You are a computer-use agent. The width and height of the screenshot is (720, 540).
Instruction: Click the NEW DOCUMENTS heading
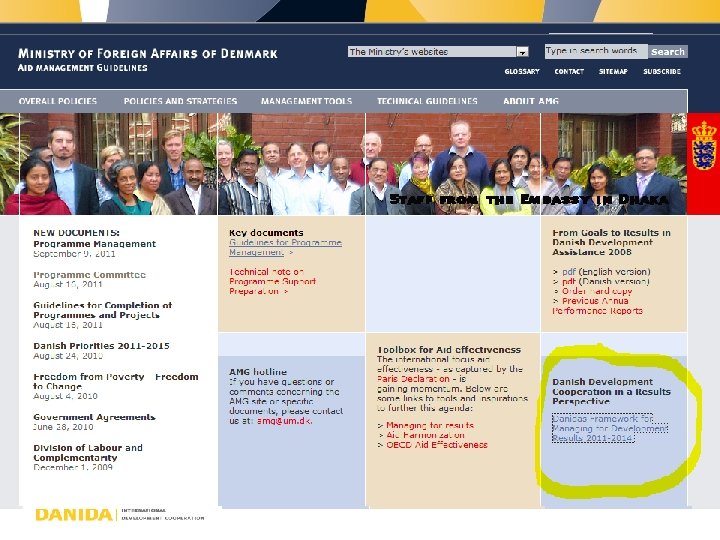coord(76,233)
